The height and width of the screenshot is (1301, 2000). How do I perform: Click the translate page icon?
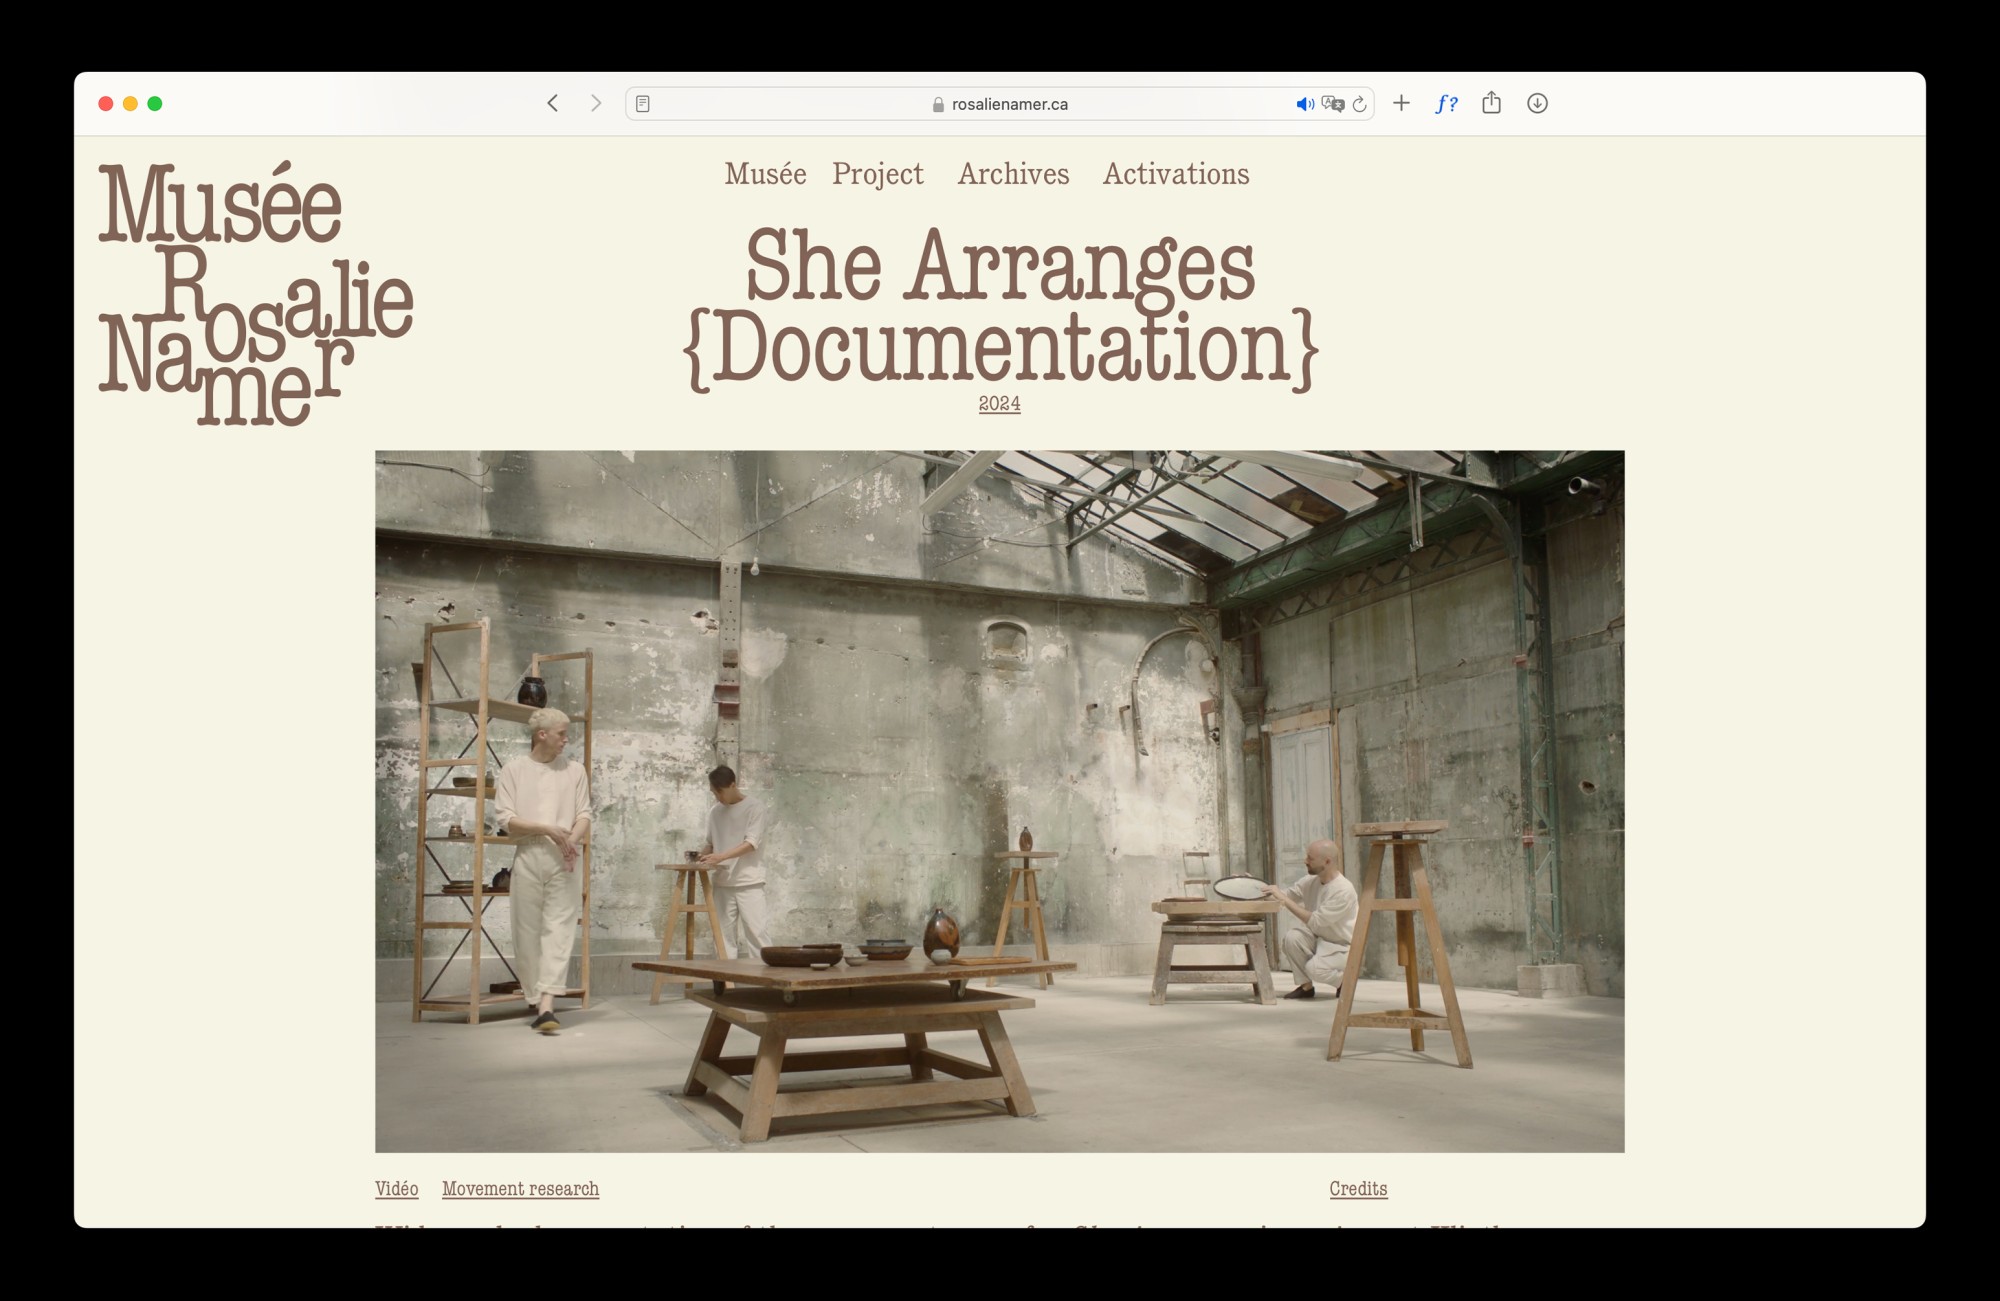(1332, 104)
